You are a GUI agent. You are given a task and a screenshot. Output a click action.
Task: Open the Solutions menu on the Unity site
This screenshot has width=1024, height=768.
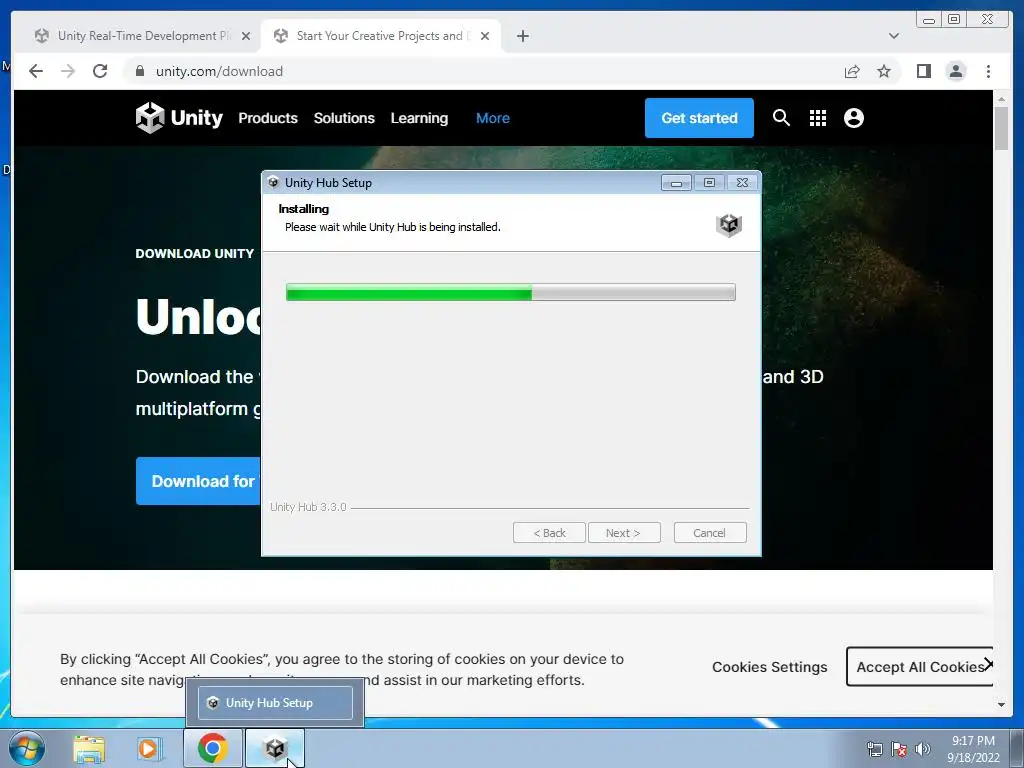pyautogui.click(x=344, y=118)
